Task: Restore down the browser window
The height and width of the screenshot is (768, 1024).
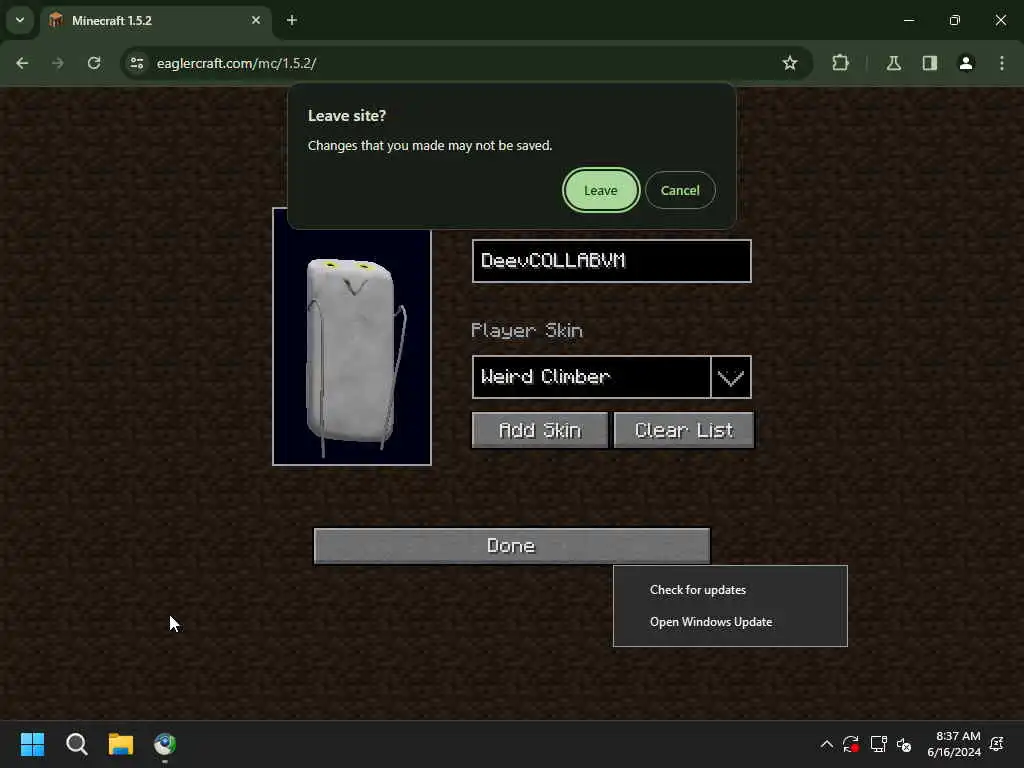Action: click(955, 20)
